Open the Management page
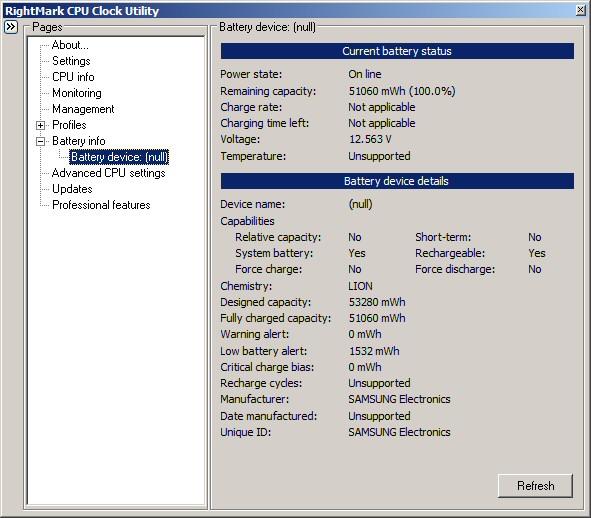The image size is (591, 518). (x=83, y=109)
